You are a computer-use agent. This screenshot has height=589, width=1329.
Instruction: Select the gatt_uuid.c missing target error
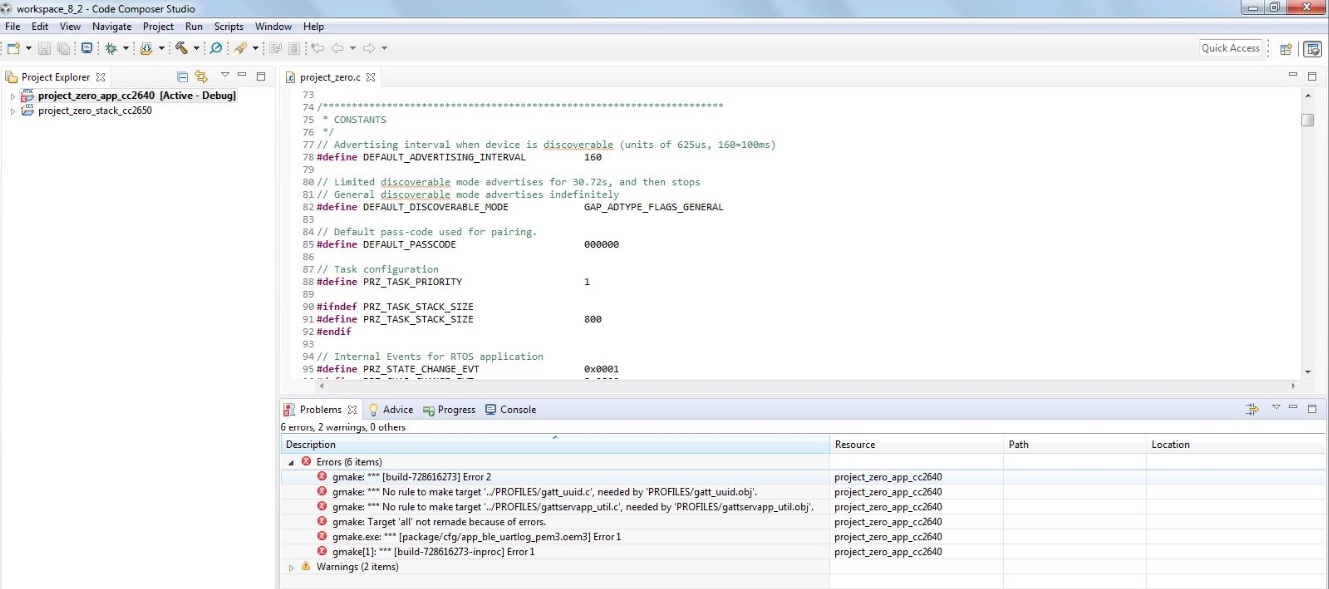tap(544, 492)
